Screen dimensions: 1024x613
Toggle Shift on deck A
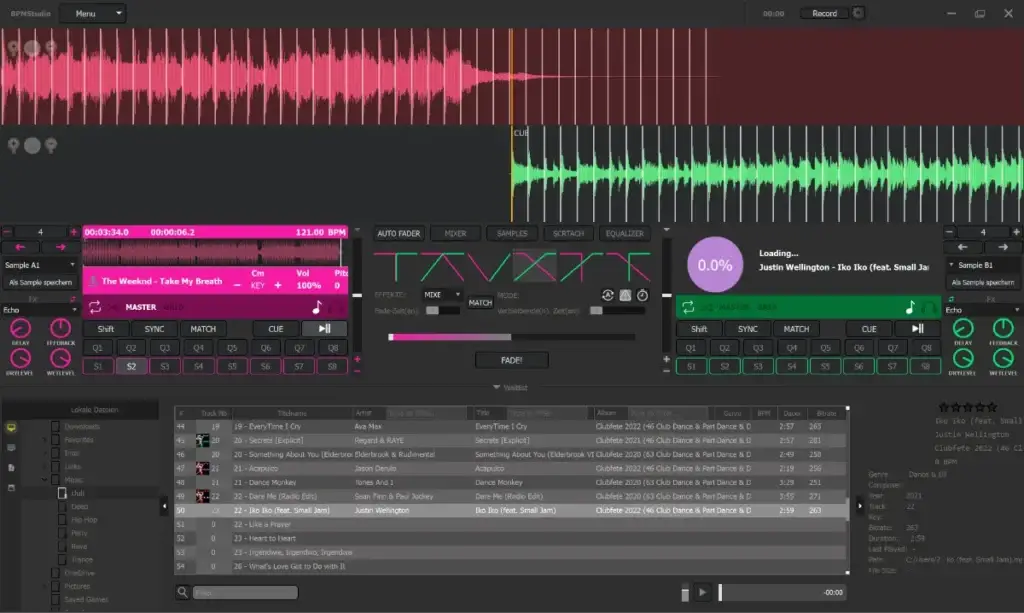pos(106,329)
